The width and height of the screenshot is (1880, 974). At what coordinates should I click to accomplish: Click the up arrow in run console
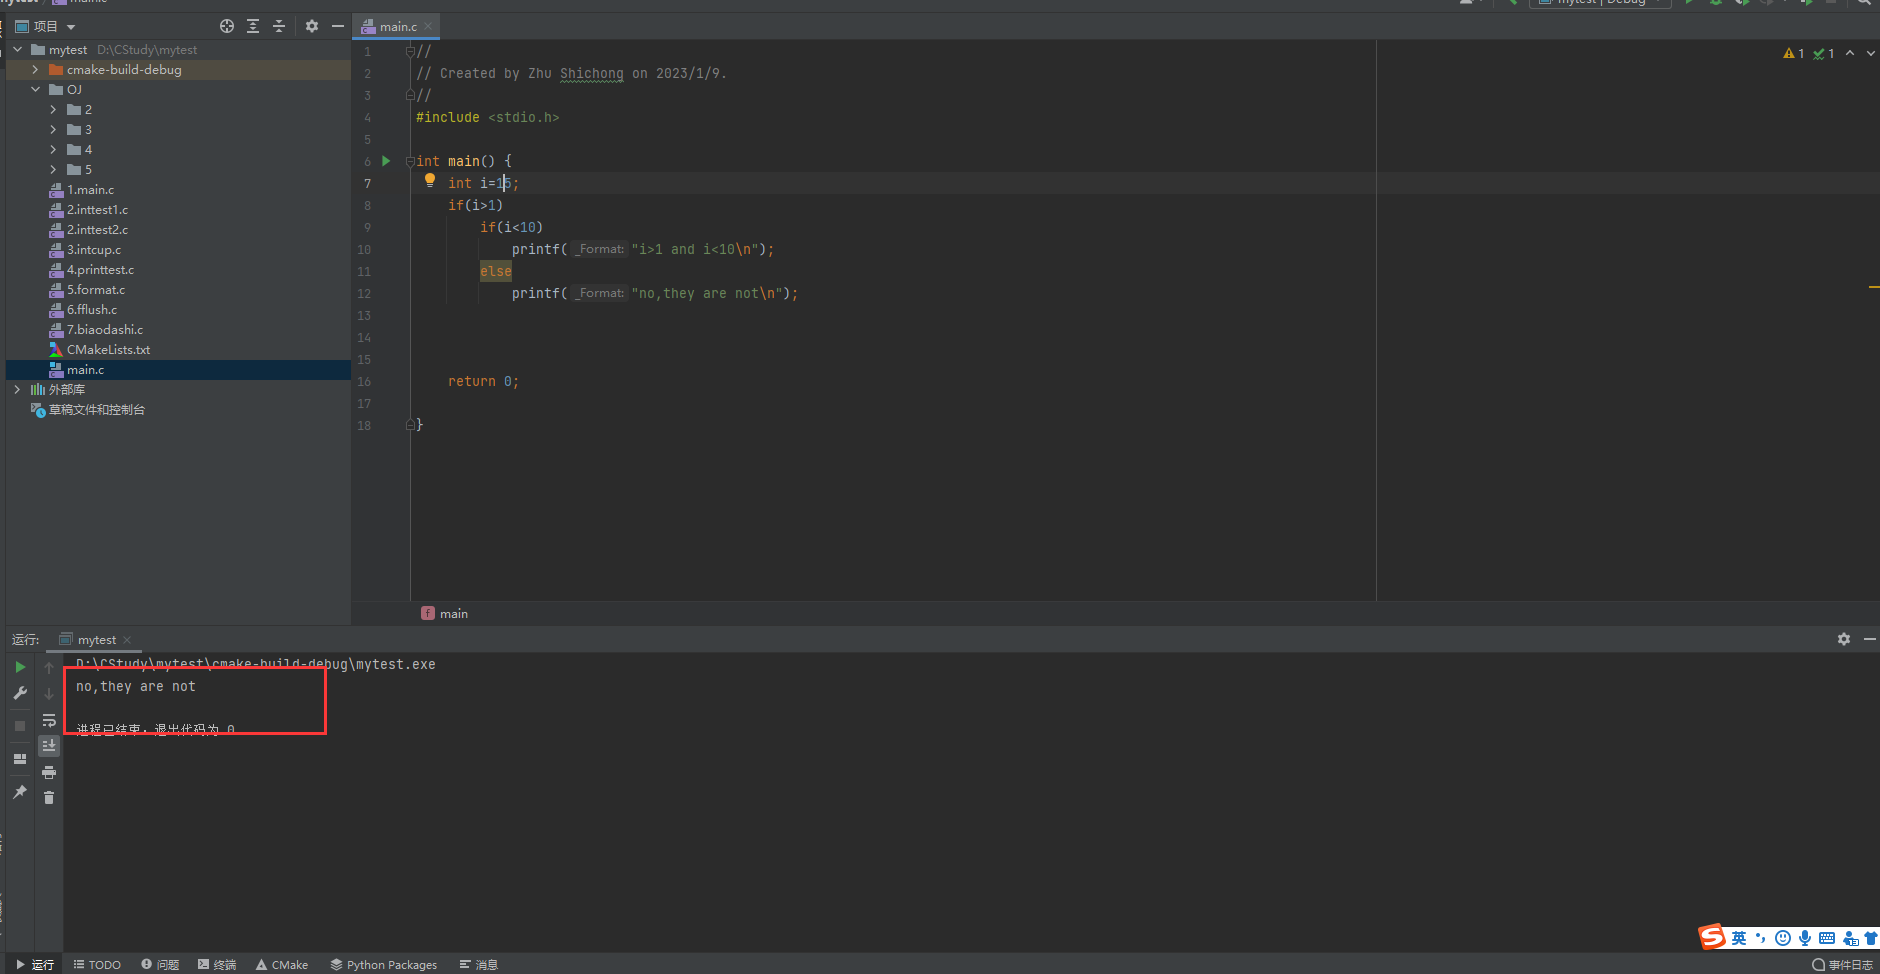tap(49, 667)
